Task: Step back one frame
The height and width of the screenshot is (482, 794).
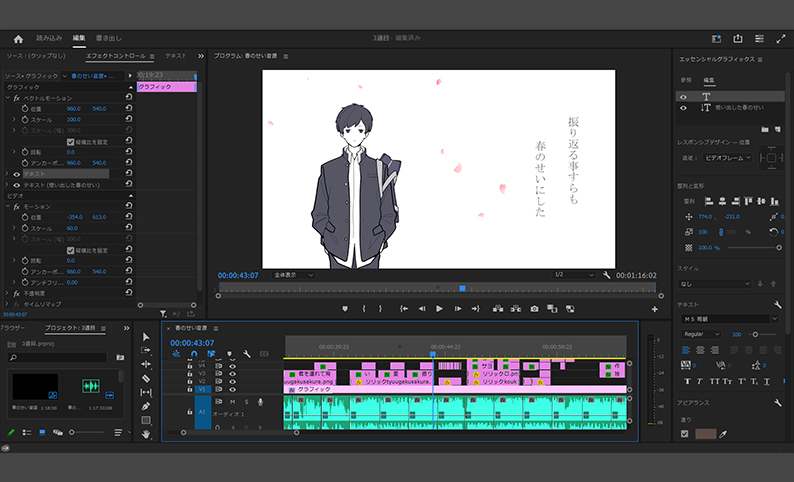Action: click(421, 309)
